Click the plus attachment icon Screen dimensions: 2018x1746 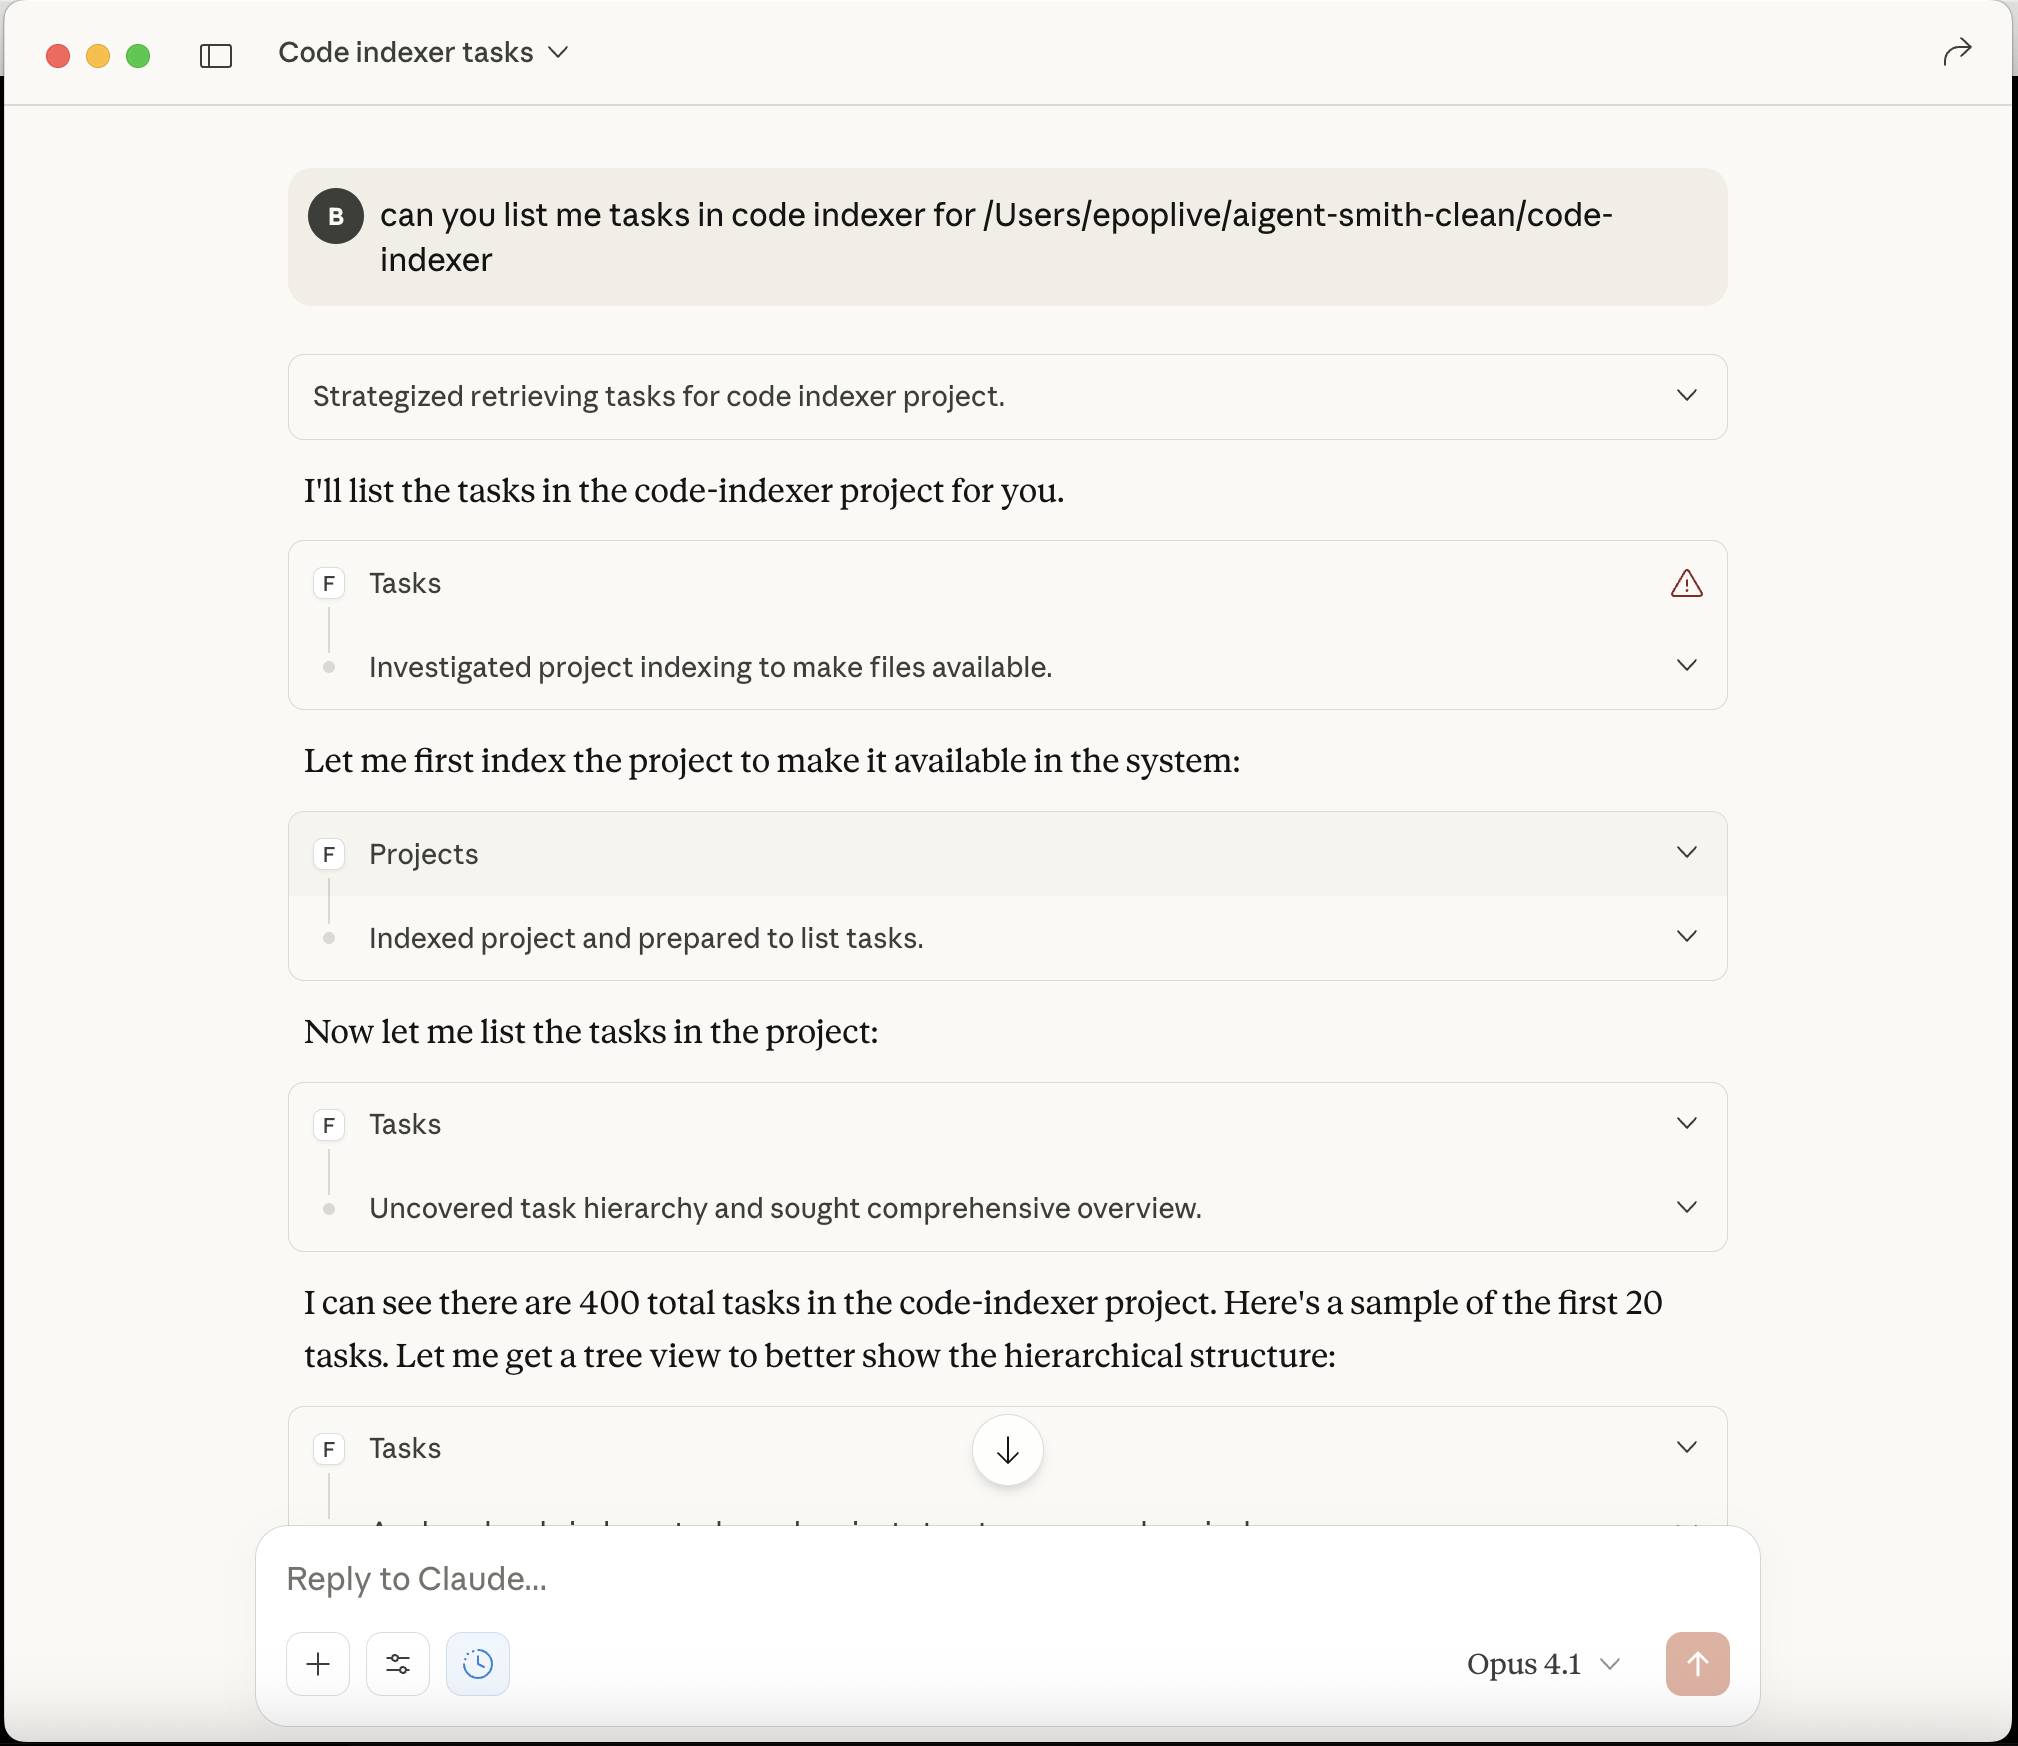coord(318,1664)
